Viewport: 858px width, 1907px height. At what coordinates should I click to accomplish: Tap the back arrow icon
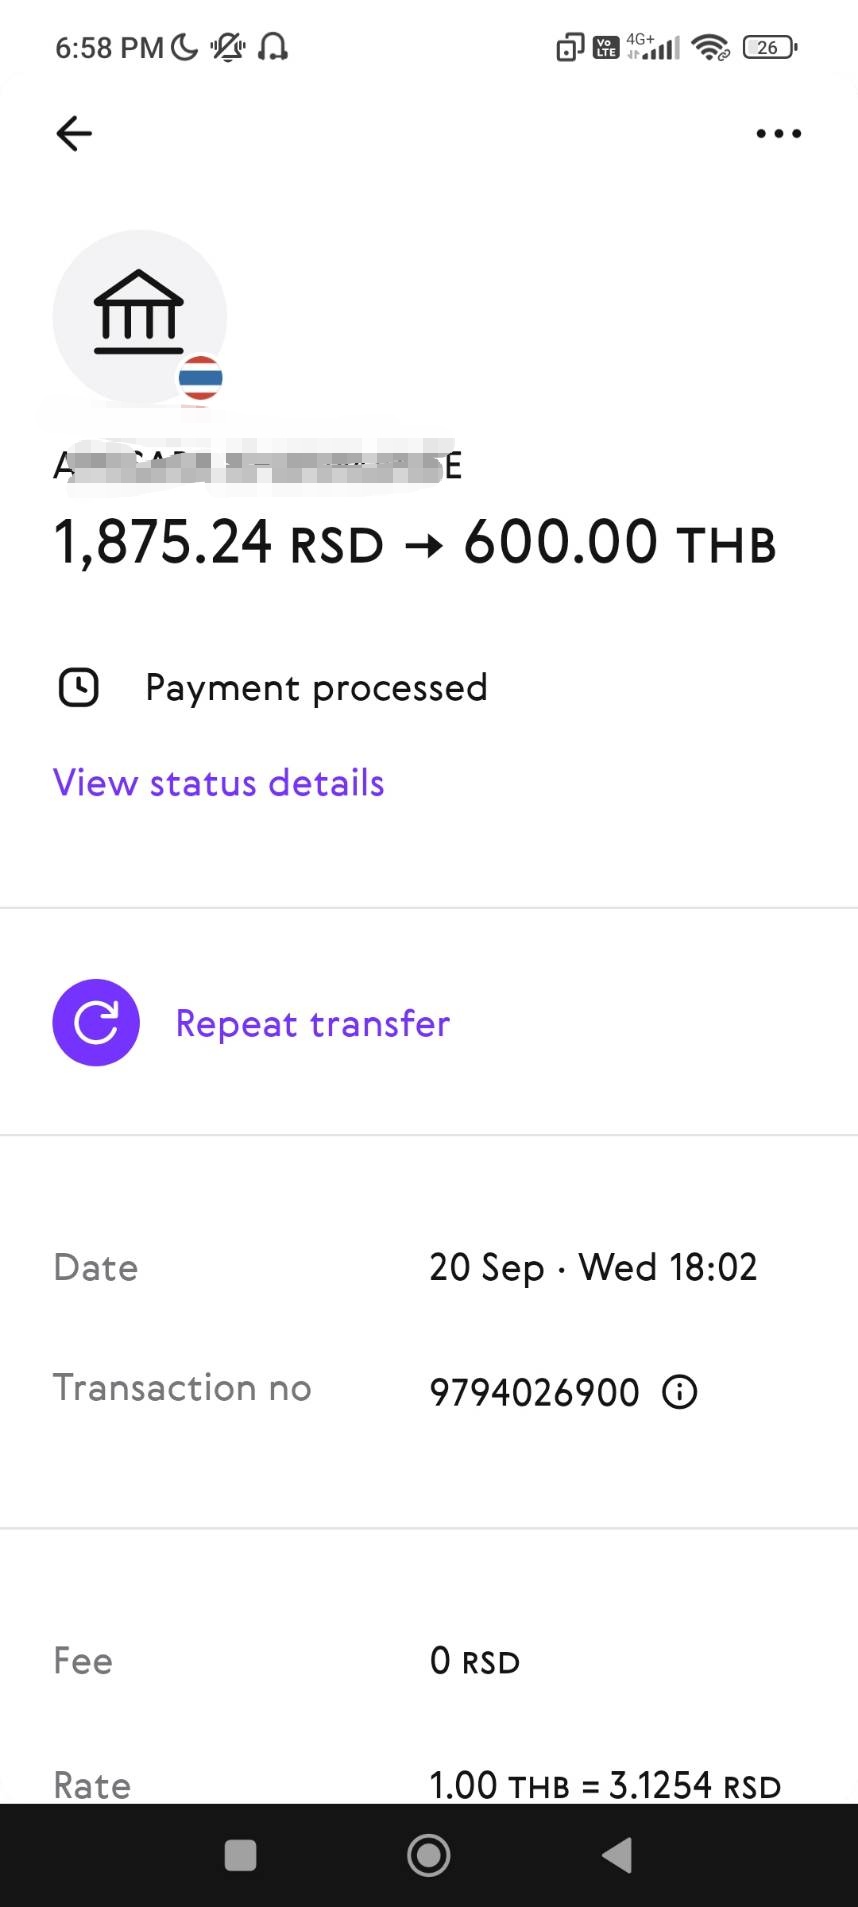[74, 133]
